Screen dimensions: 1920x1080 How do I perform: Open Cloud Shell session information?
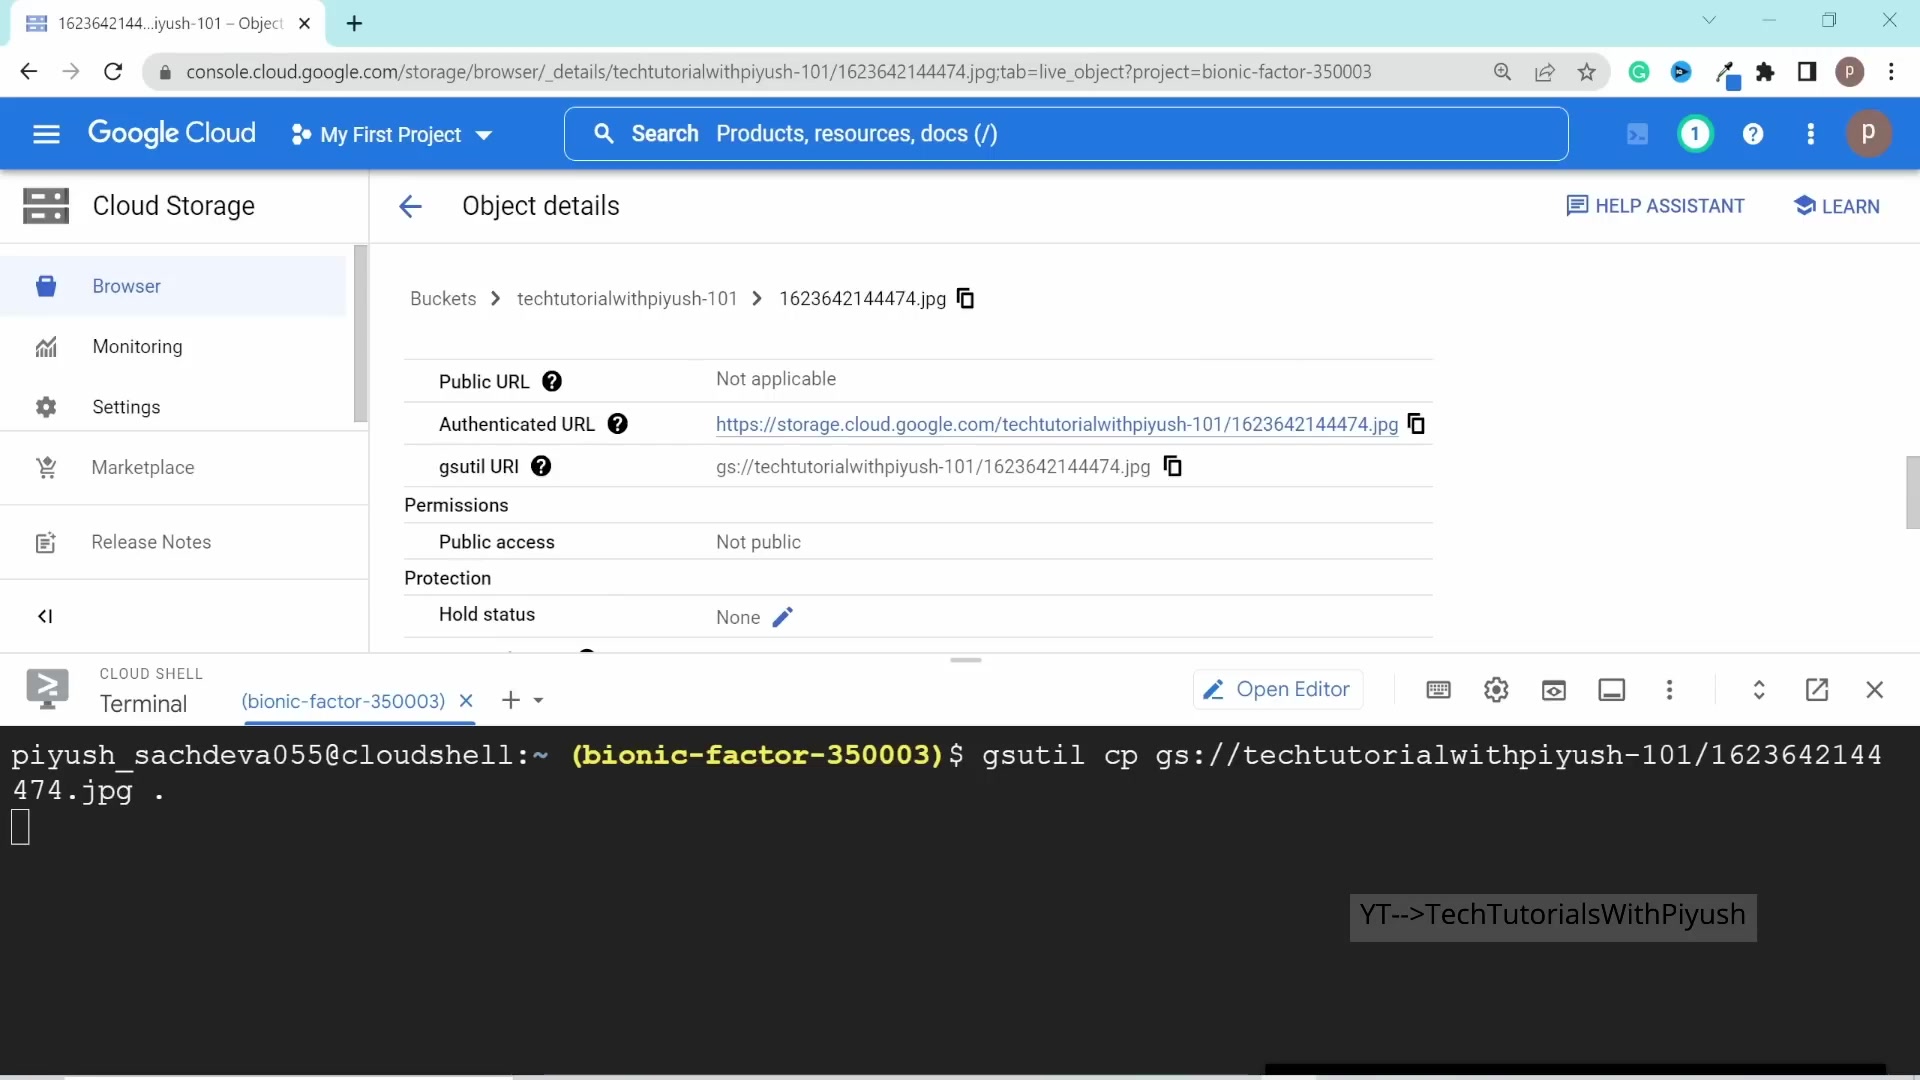tap(1612, 690)
